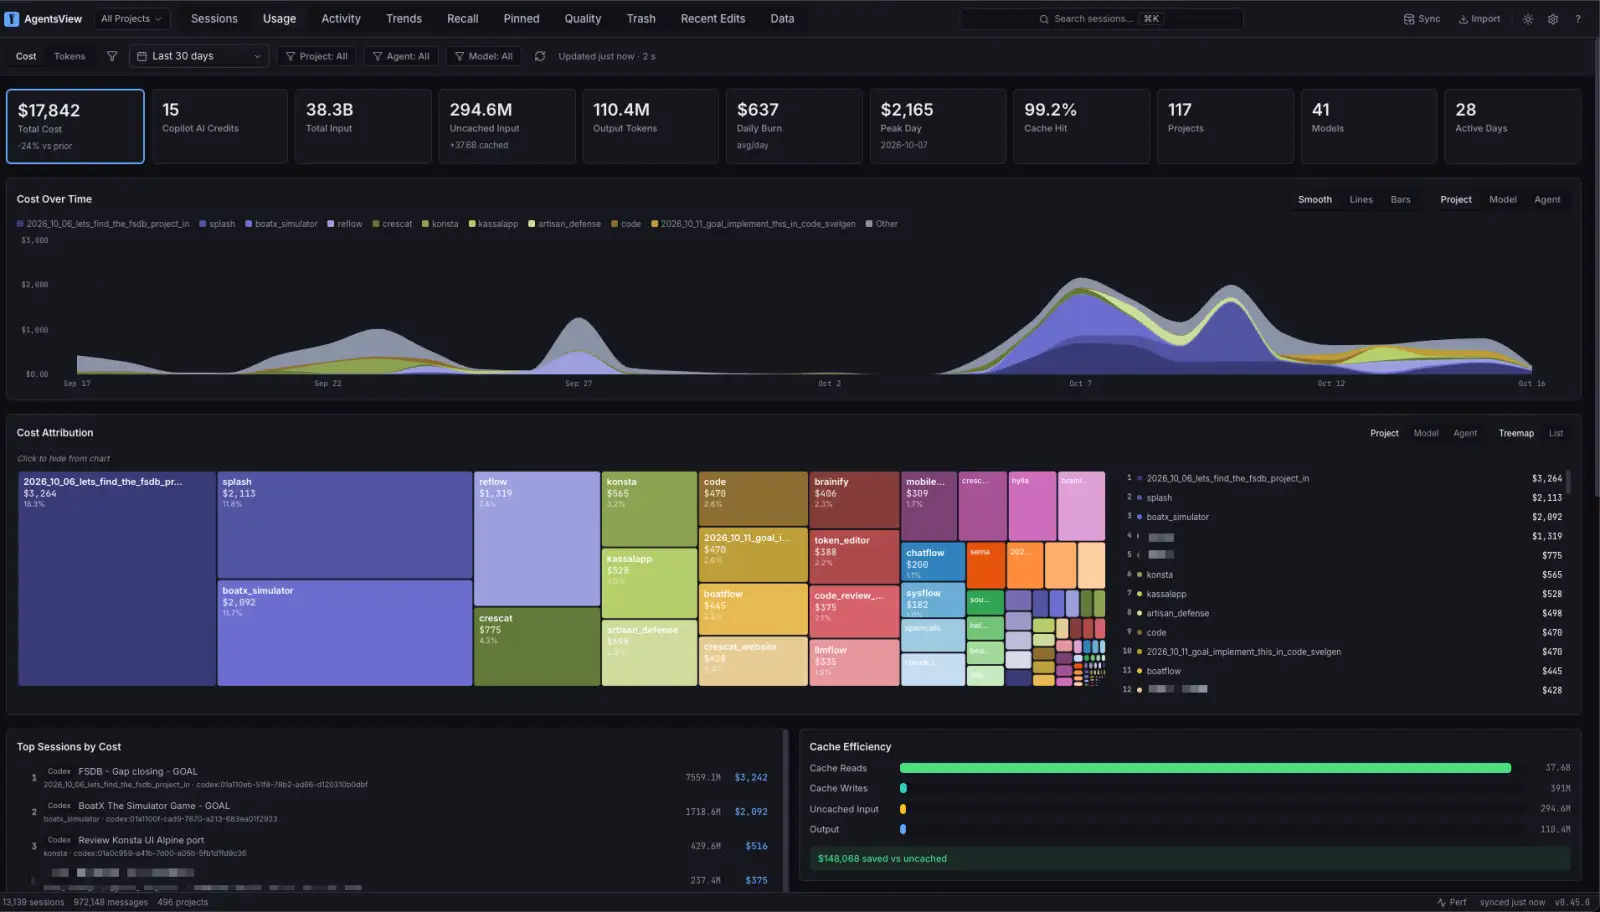Open settings via the gear icon

click(x=1553, y=19)
